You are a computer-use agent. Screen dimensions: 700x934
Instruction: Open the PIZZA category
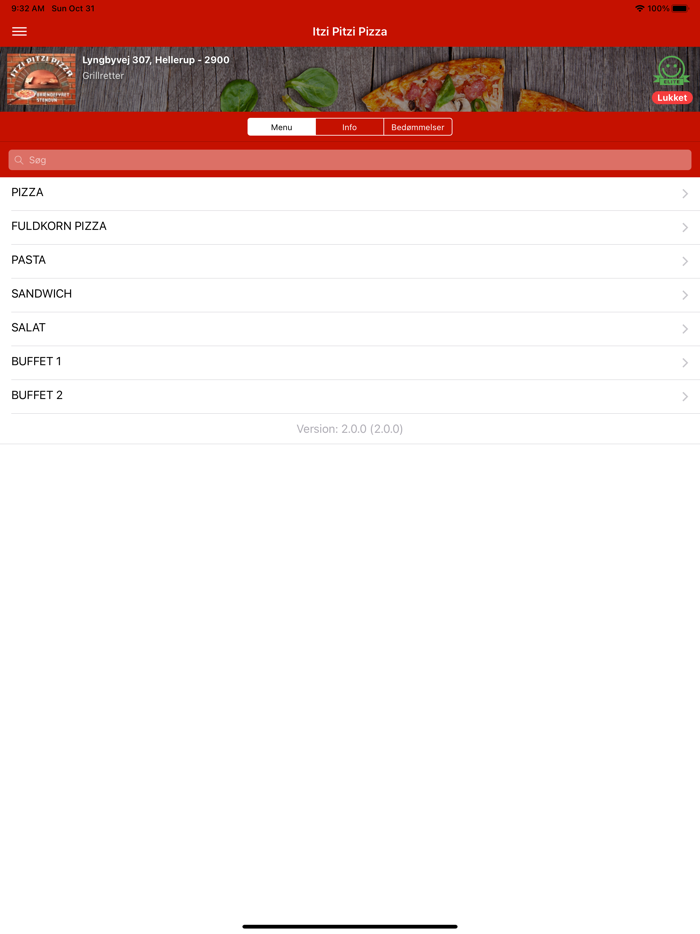click(350, 193)
